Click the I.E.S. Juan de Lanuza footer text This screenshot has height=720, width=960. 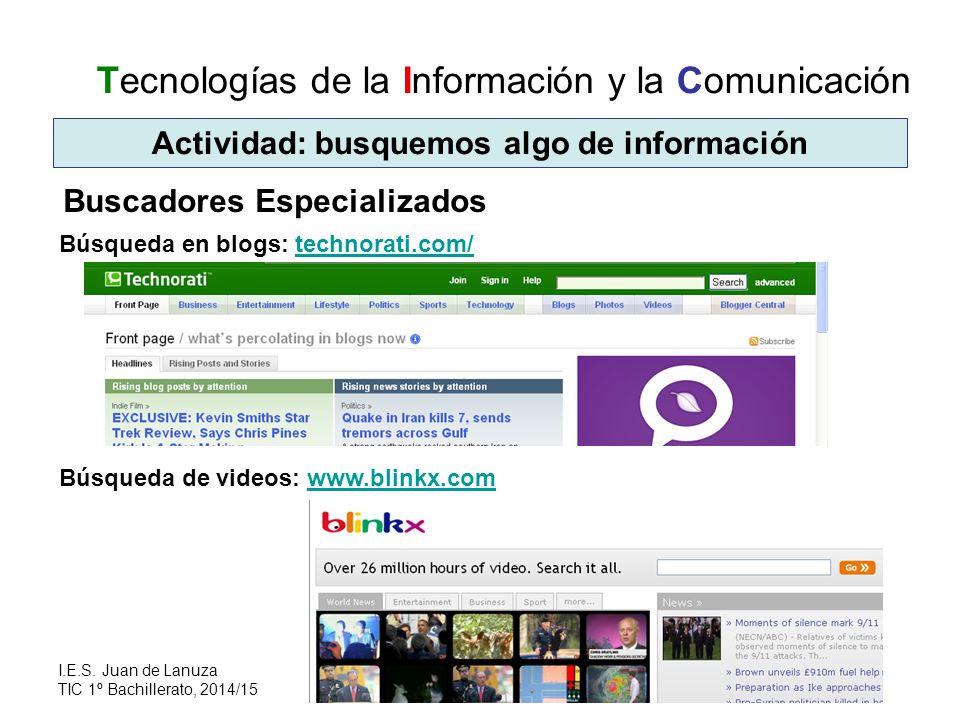click(138, 670)
